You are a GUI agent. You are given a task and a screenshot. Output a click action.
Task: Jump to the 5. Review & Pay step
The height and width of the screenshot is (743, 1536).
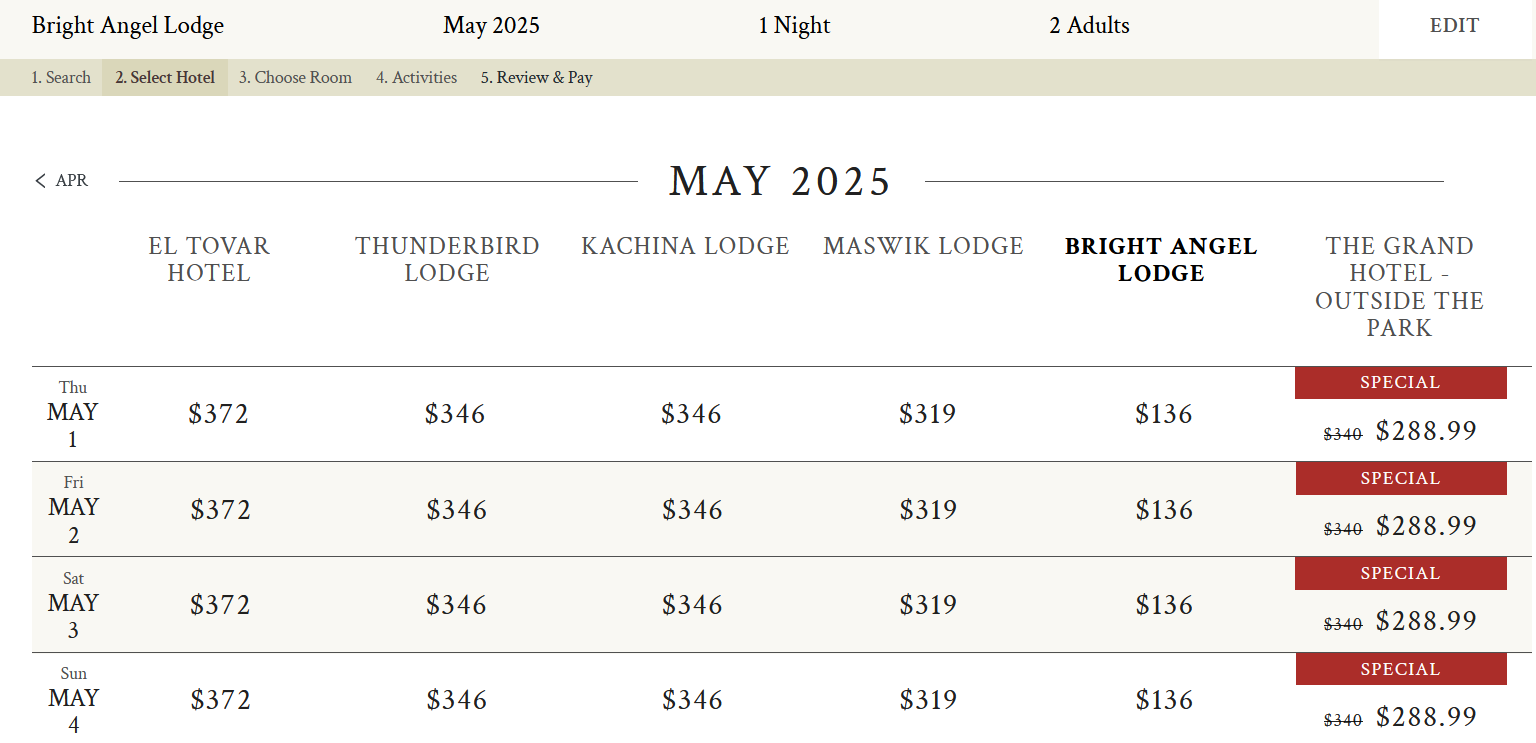coord(536,78)
